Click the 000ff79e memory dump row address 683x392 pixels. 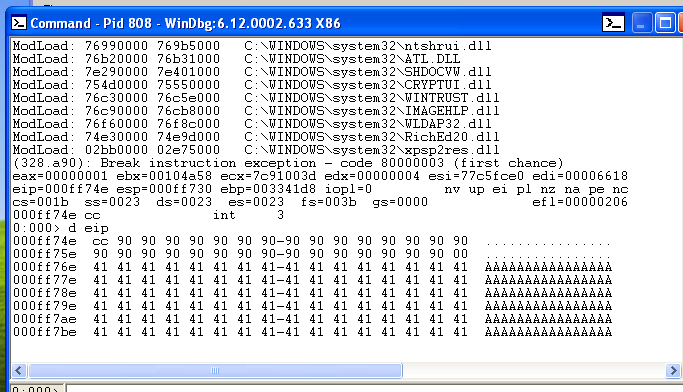point(44,306)
